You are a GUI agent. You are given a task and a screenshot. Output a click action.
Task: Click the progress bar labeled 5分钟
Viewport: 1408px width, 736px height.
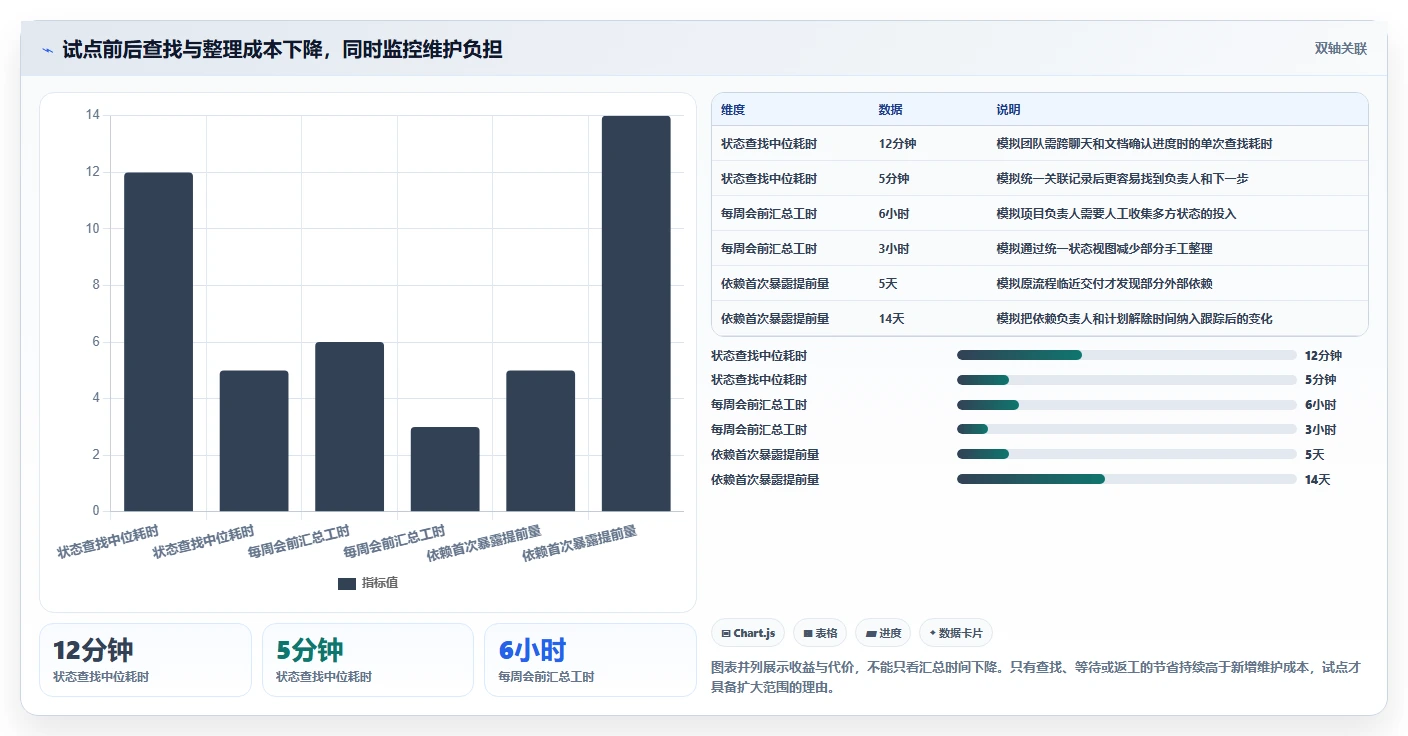tap(1127, 380)
